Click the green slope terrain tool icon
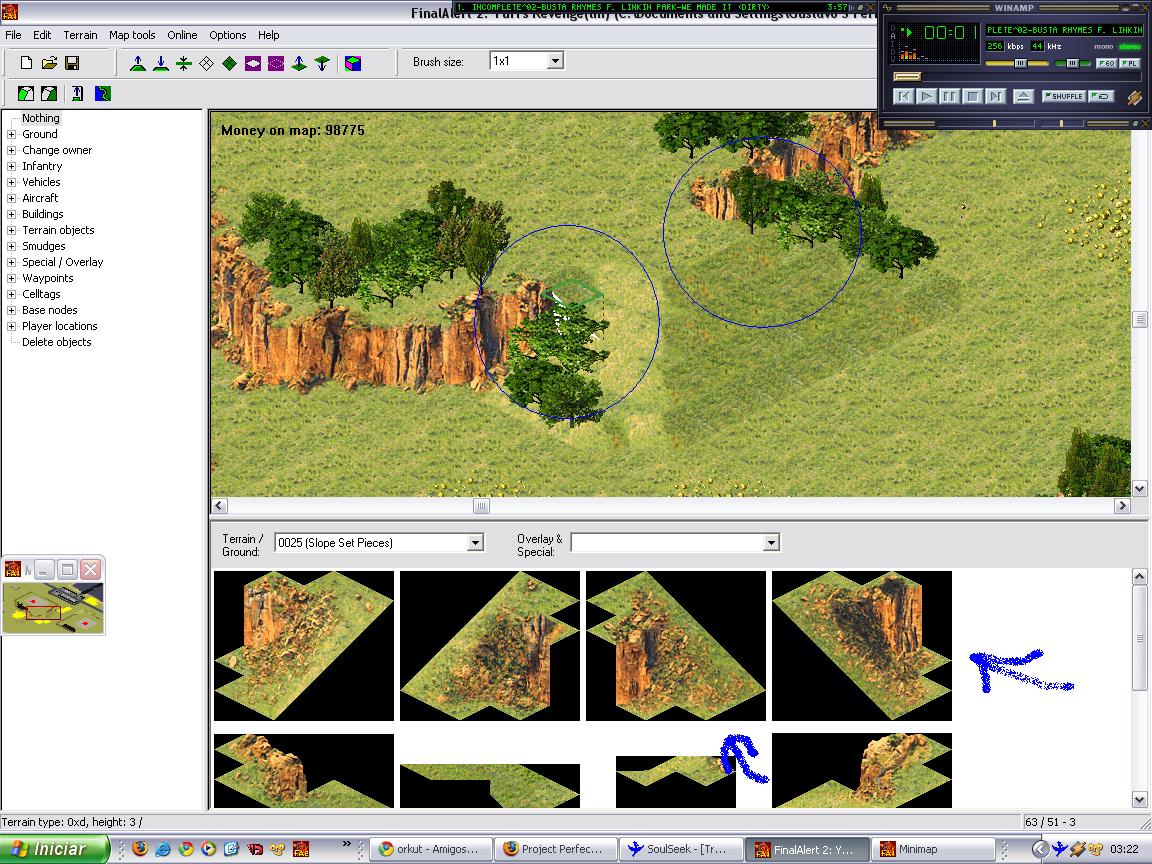This screenshot has height=864, width=1152. click(x=26, y=93)
